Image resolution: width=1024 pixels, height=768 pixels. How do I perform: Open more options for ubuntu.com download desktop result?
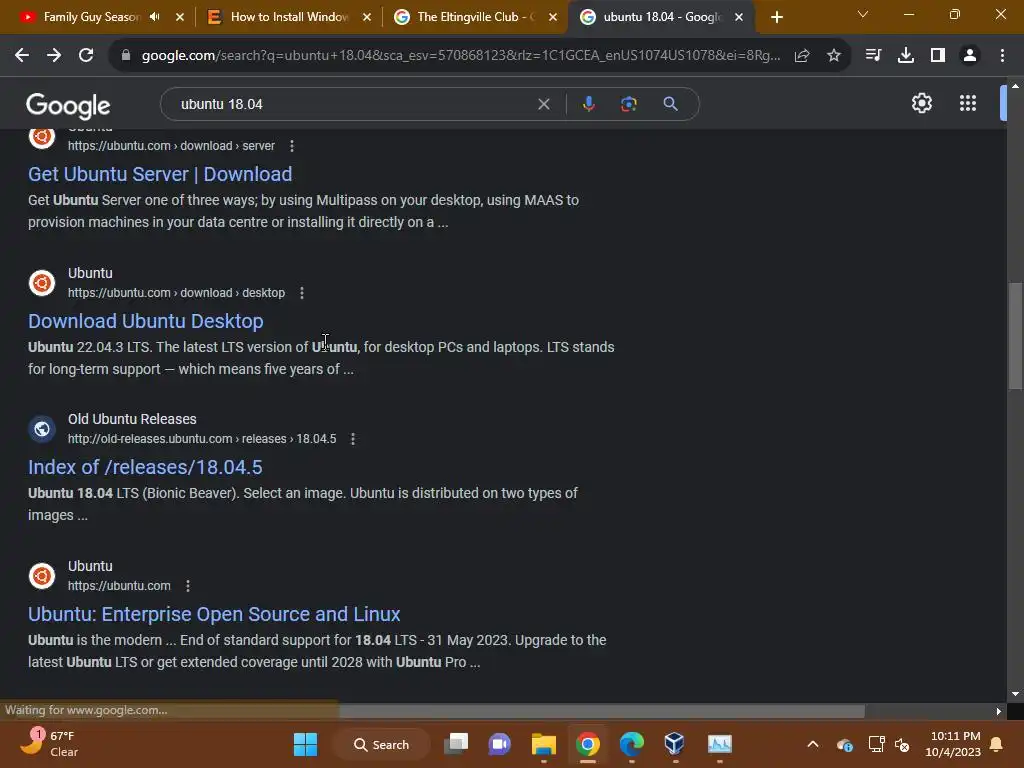tap(302, 293)
